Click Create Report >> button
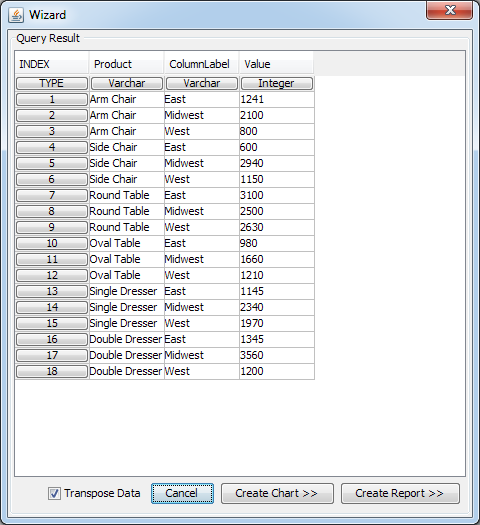Viewport: 480px width, 525px height. click(400, 493)
